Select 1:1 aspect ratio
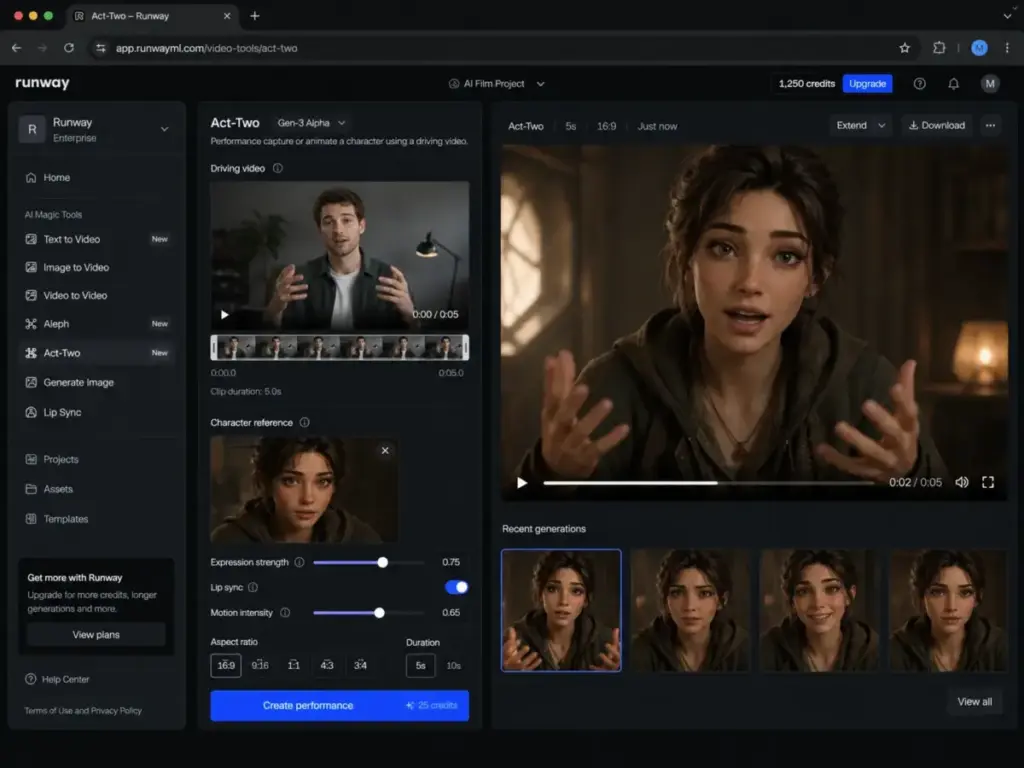Image resolution: width=1024 pixels, height=768 pixels. point(294,665)
